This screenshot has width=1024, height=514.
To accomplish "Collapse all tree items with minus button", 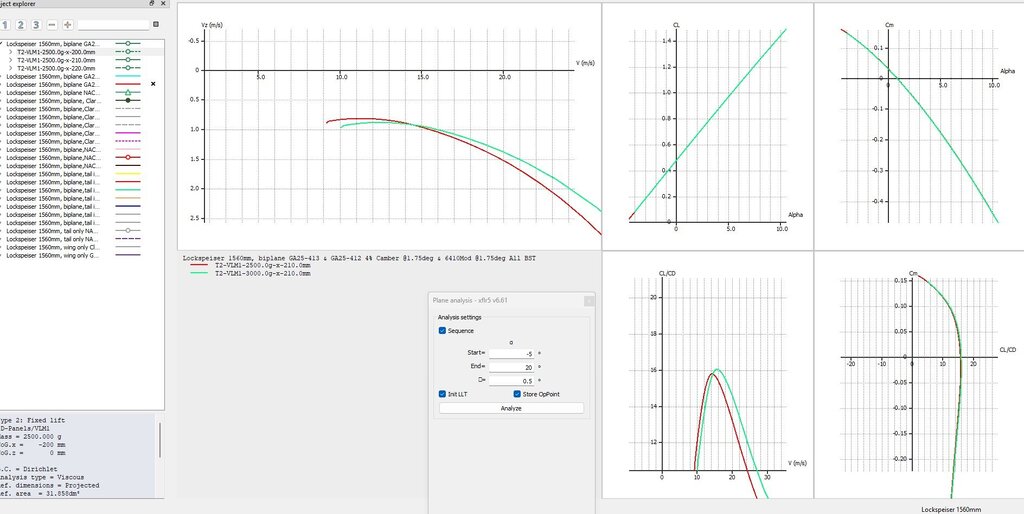I will [x=53, y=24].
